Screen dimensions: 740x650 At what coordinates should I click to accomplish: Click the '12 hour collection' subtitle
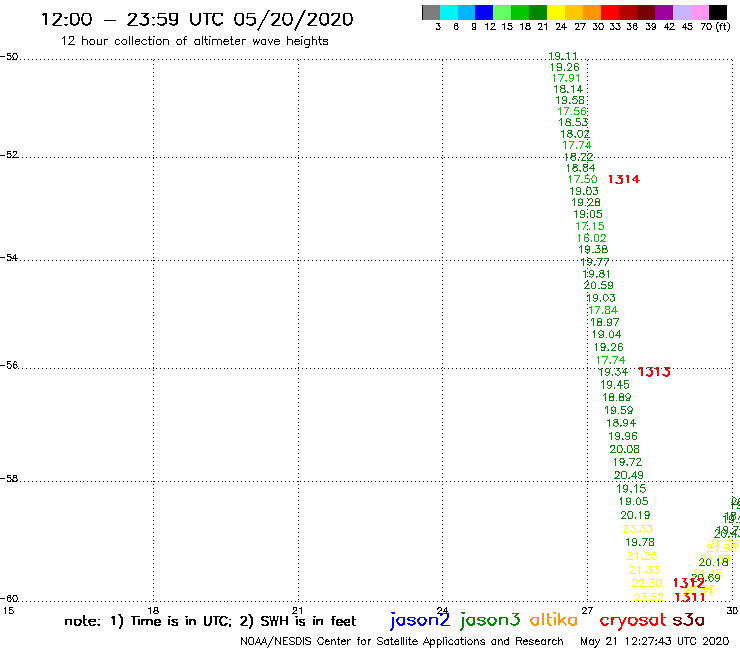tap(194, 41)
